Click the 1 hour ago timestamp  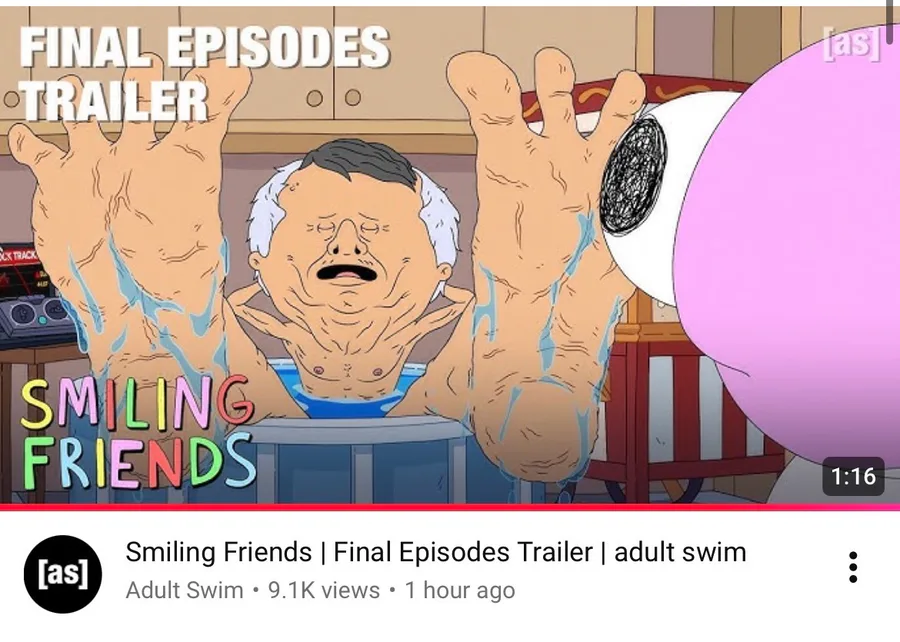[x=460, y=590]
